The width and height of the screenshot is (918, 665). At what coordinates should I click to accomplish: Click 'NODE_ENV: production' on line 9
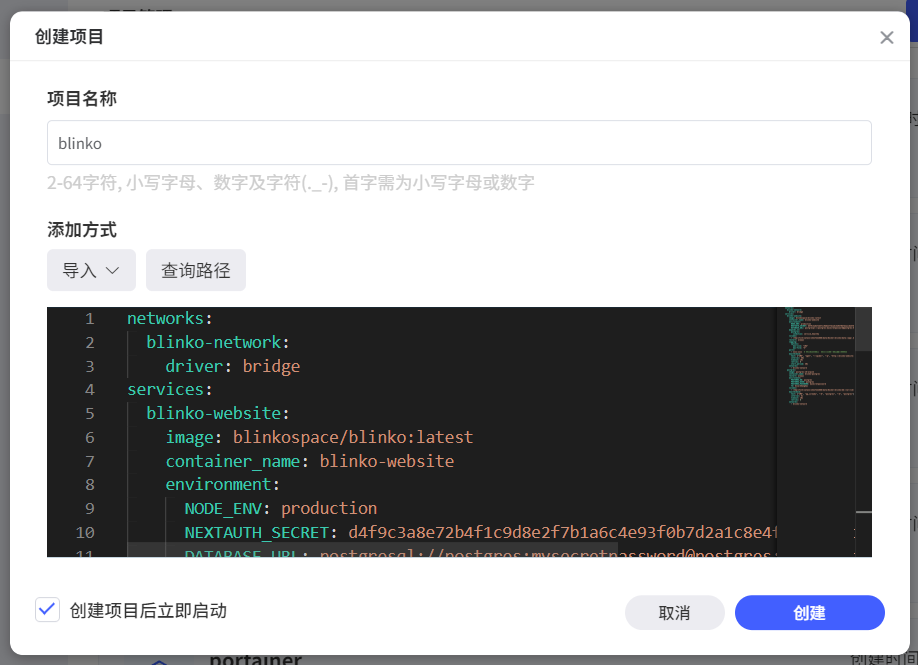tap(280, 509)
